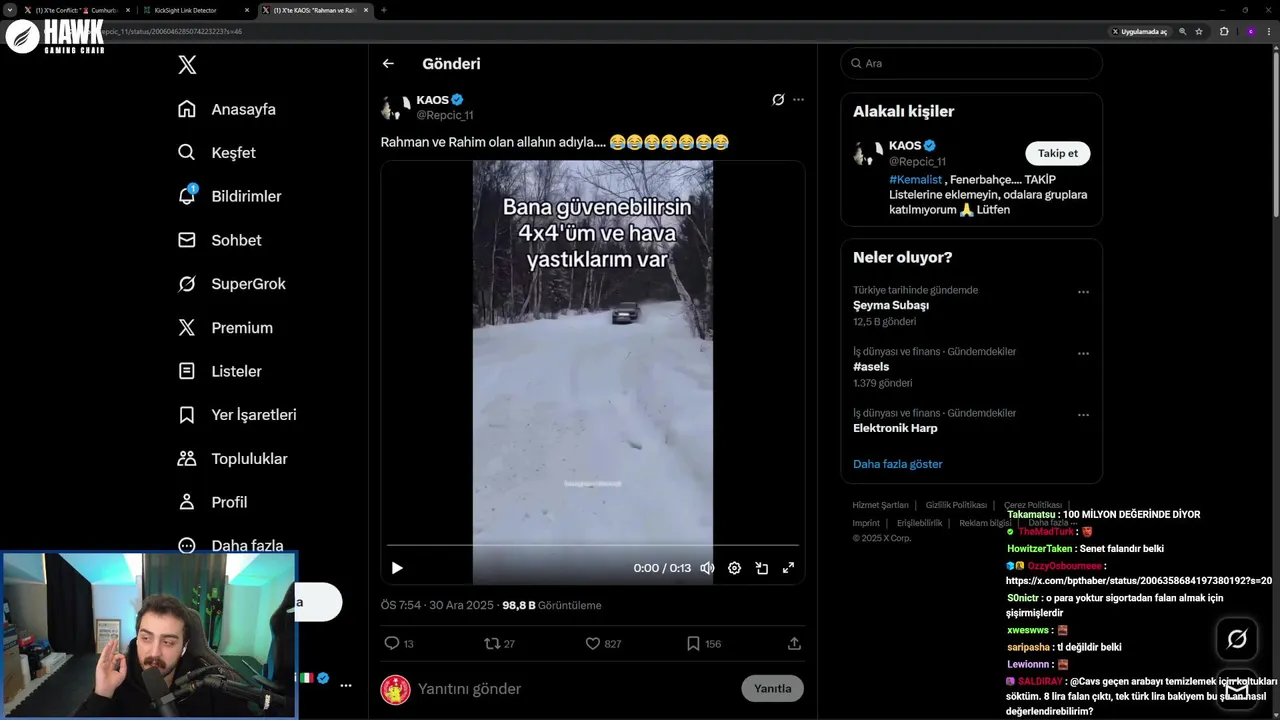Screen dimensions: 1280x720
Task: Click the X logo in the sidebar
Action: click(x=187, y=65)
